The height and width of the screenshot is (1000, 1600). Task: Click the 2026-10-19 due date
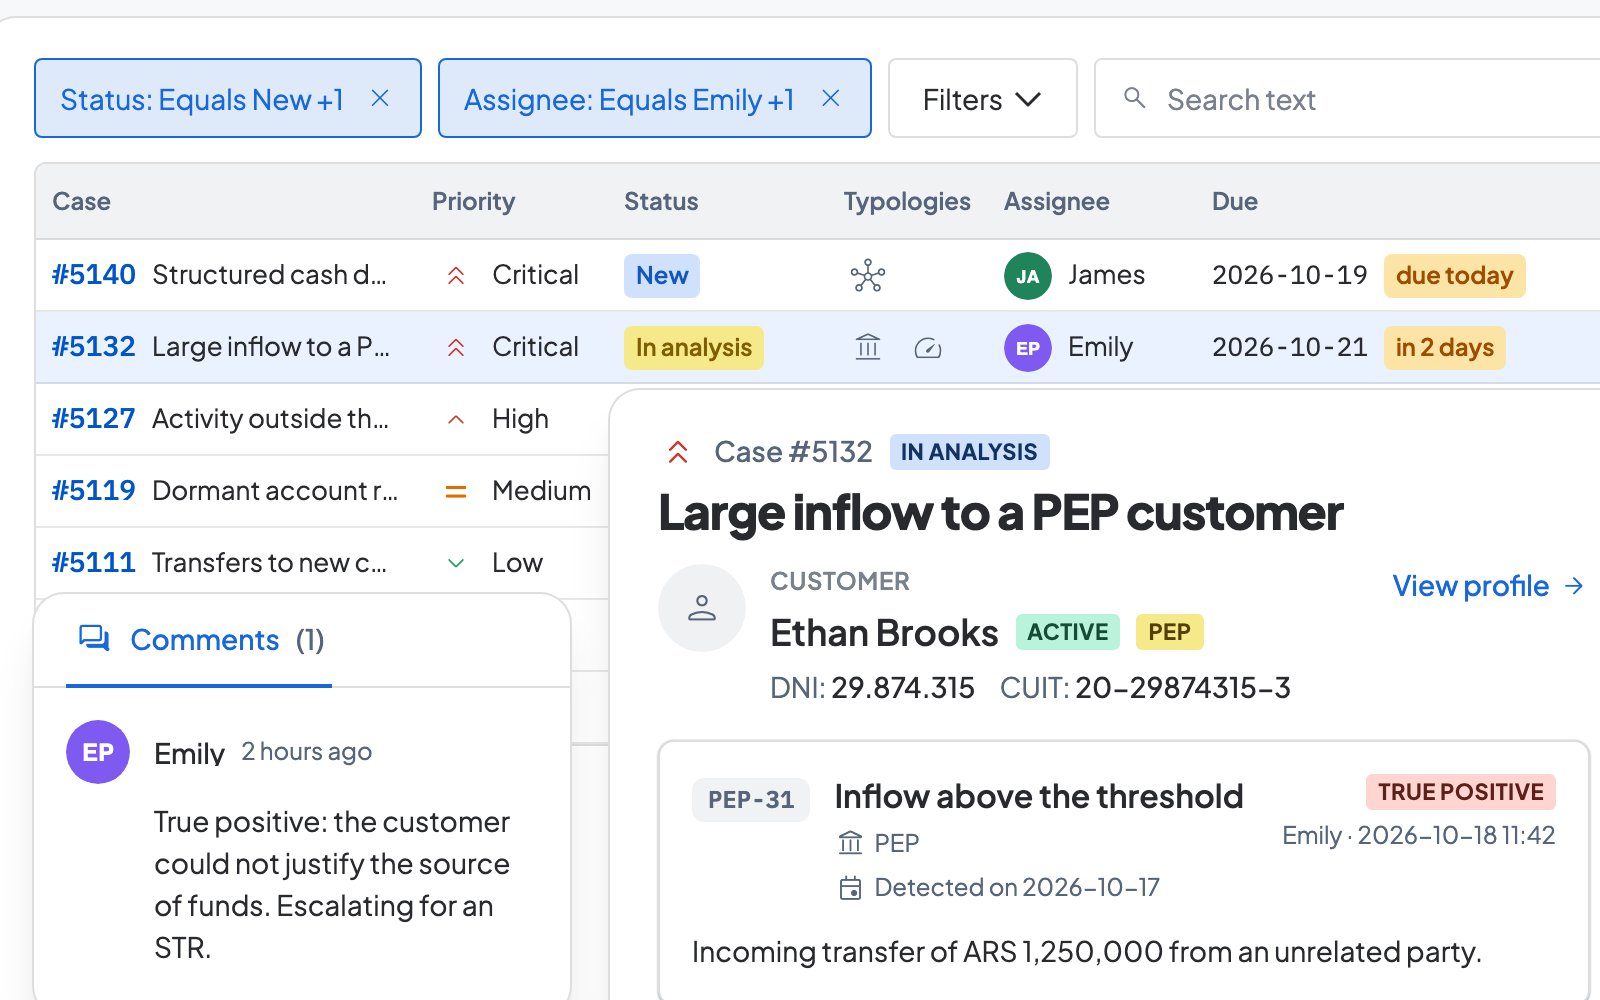(1290, 275)
